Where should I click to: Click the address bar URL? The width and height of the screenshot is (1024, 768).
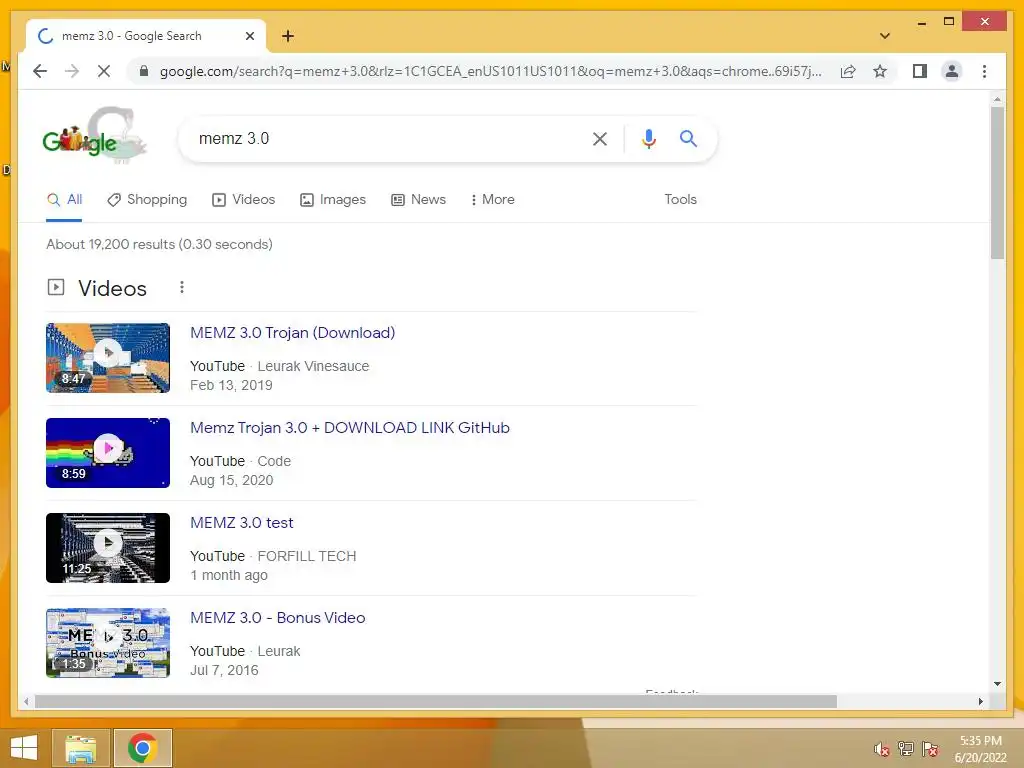click(490, 71)
